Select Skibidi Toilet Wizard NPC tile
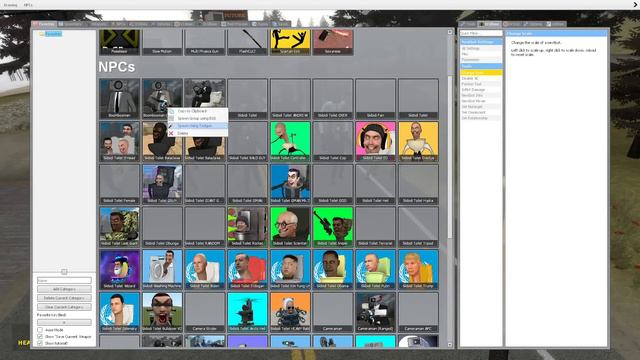The height and width of the screenshot is (360, 640). tap(120, 269)
